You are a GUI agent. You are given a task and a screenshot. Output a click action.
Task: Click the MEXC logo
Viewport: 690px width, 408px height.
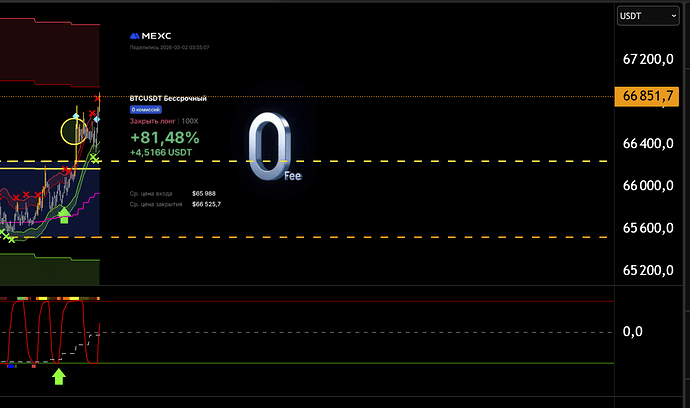(152, 35)
